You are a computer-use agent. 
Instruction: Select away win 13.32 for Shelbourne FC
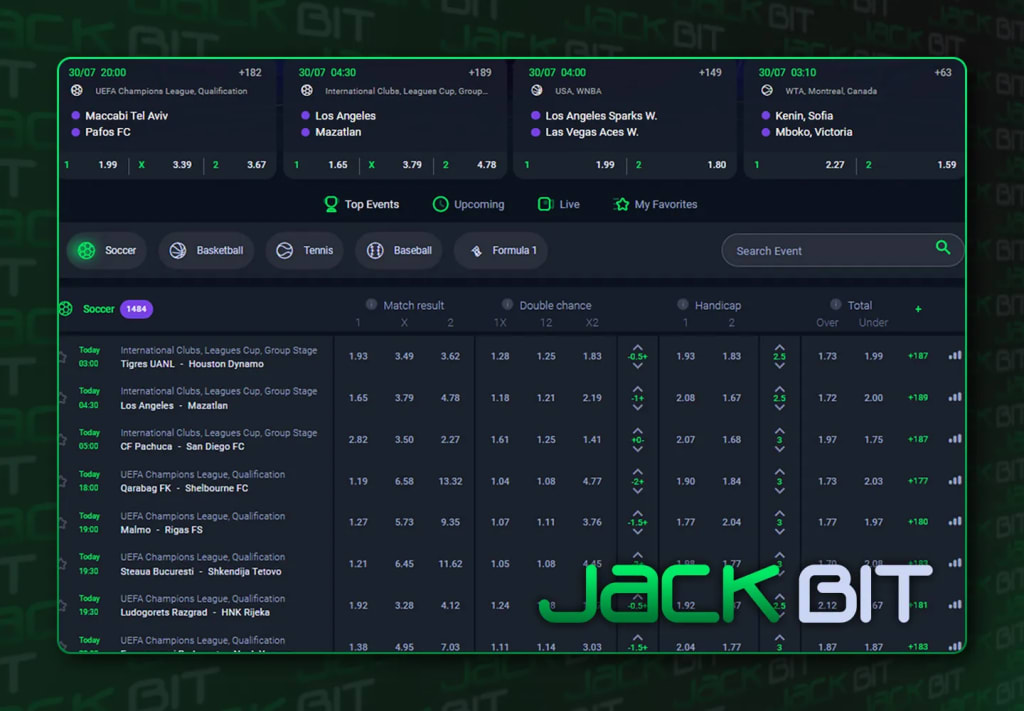450,481
